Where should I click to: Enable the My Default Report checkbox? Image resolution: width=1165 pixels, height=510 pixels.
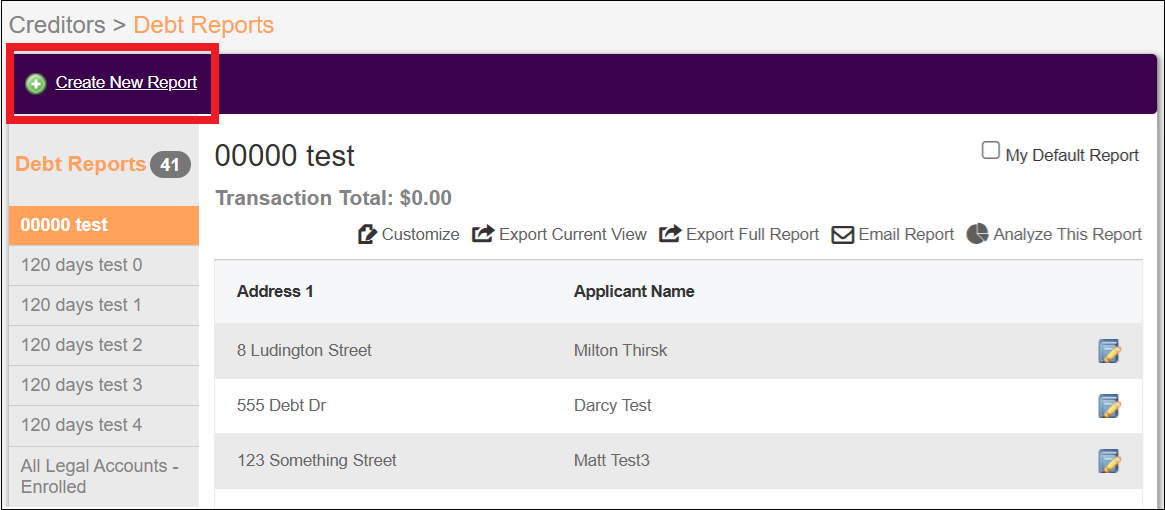(990, 151)
